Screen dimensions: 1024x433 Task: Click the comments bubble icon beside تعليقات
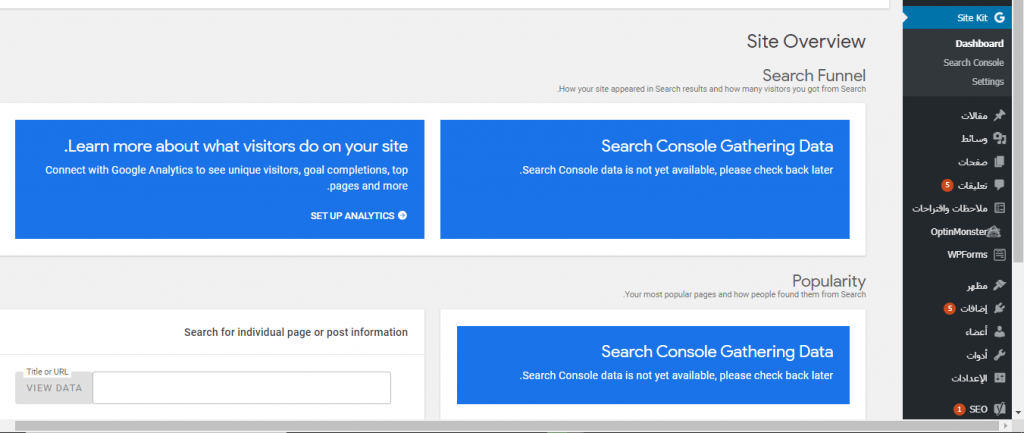tap(999, 185)
